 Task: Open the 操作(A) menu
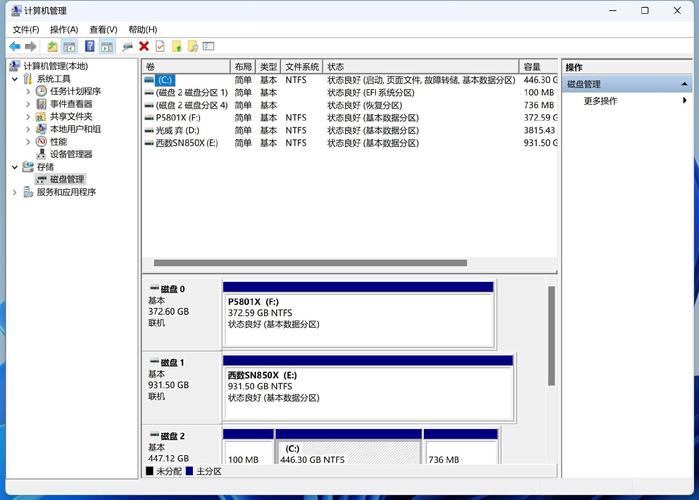tap(64, 30)
